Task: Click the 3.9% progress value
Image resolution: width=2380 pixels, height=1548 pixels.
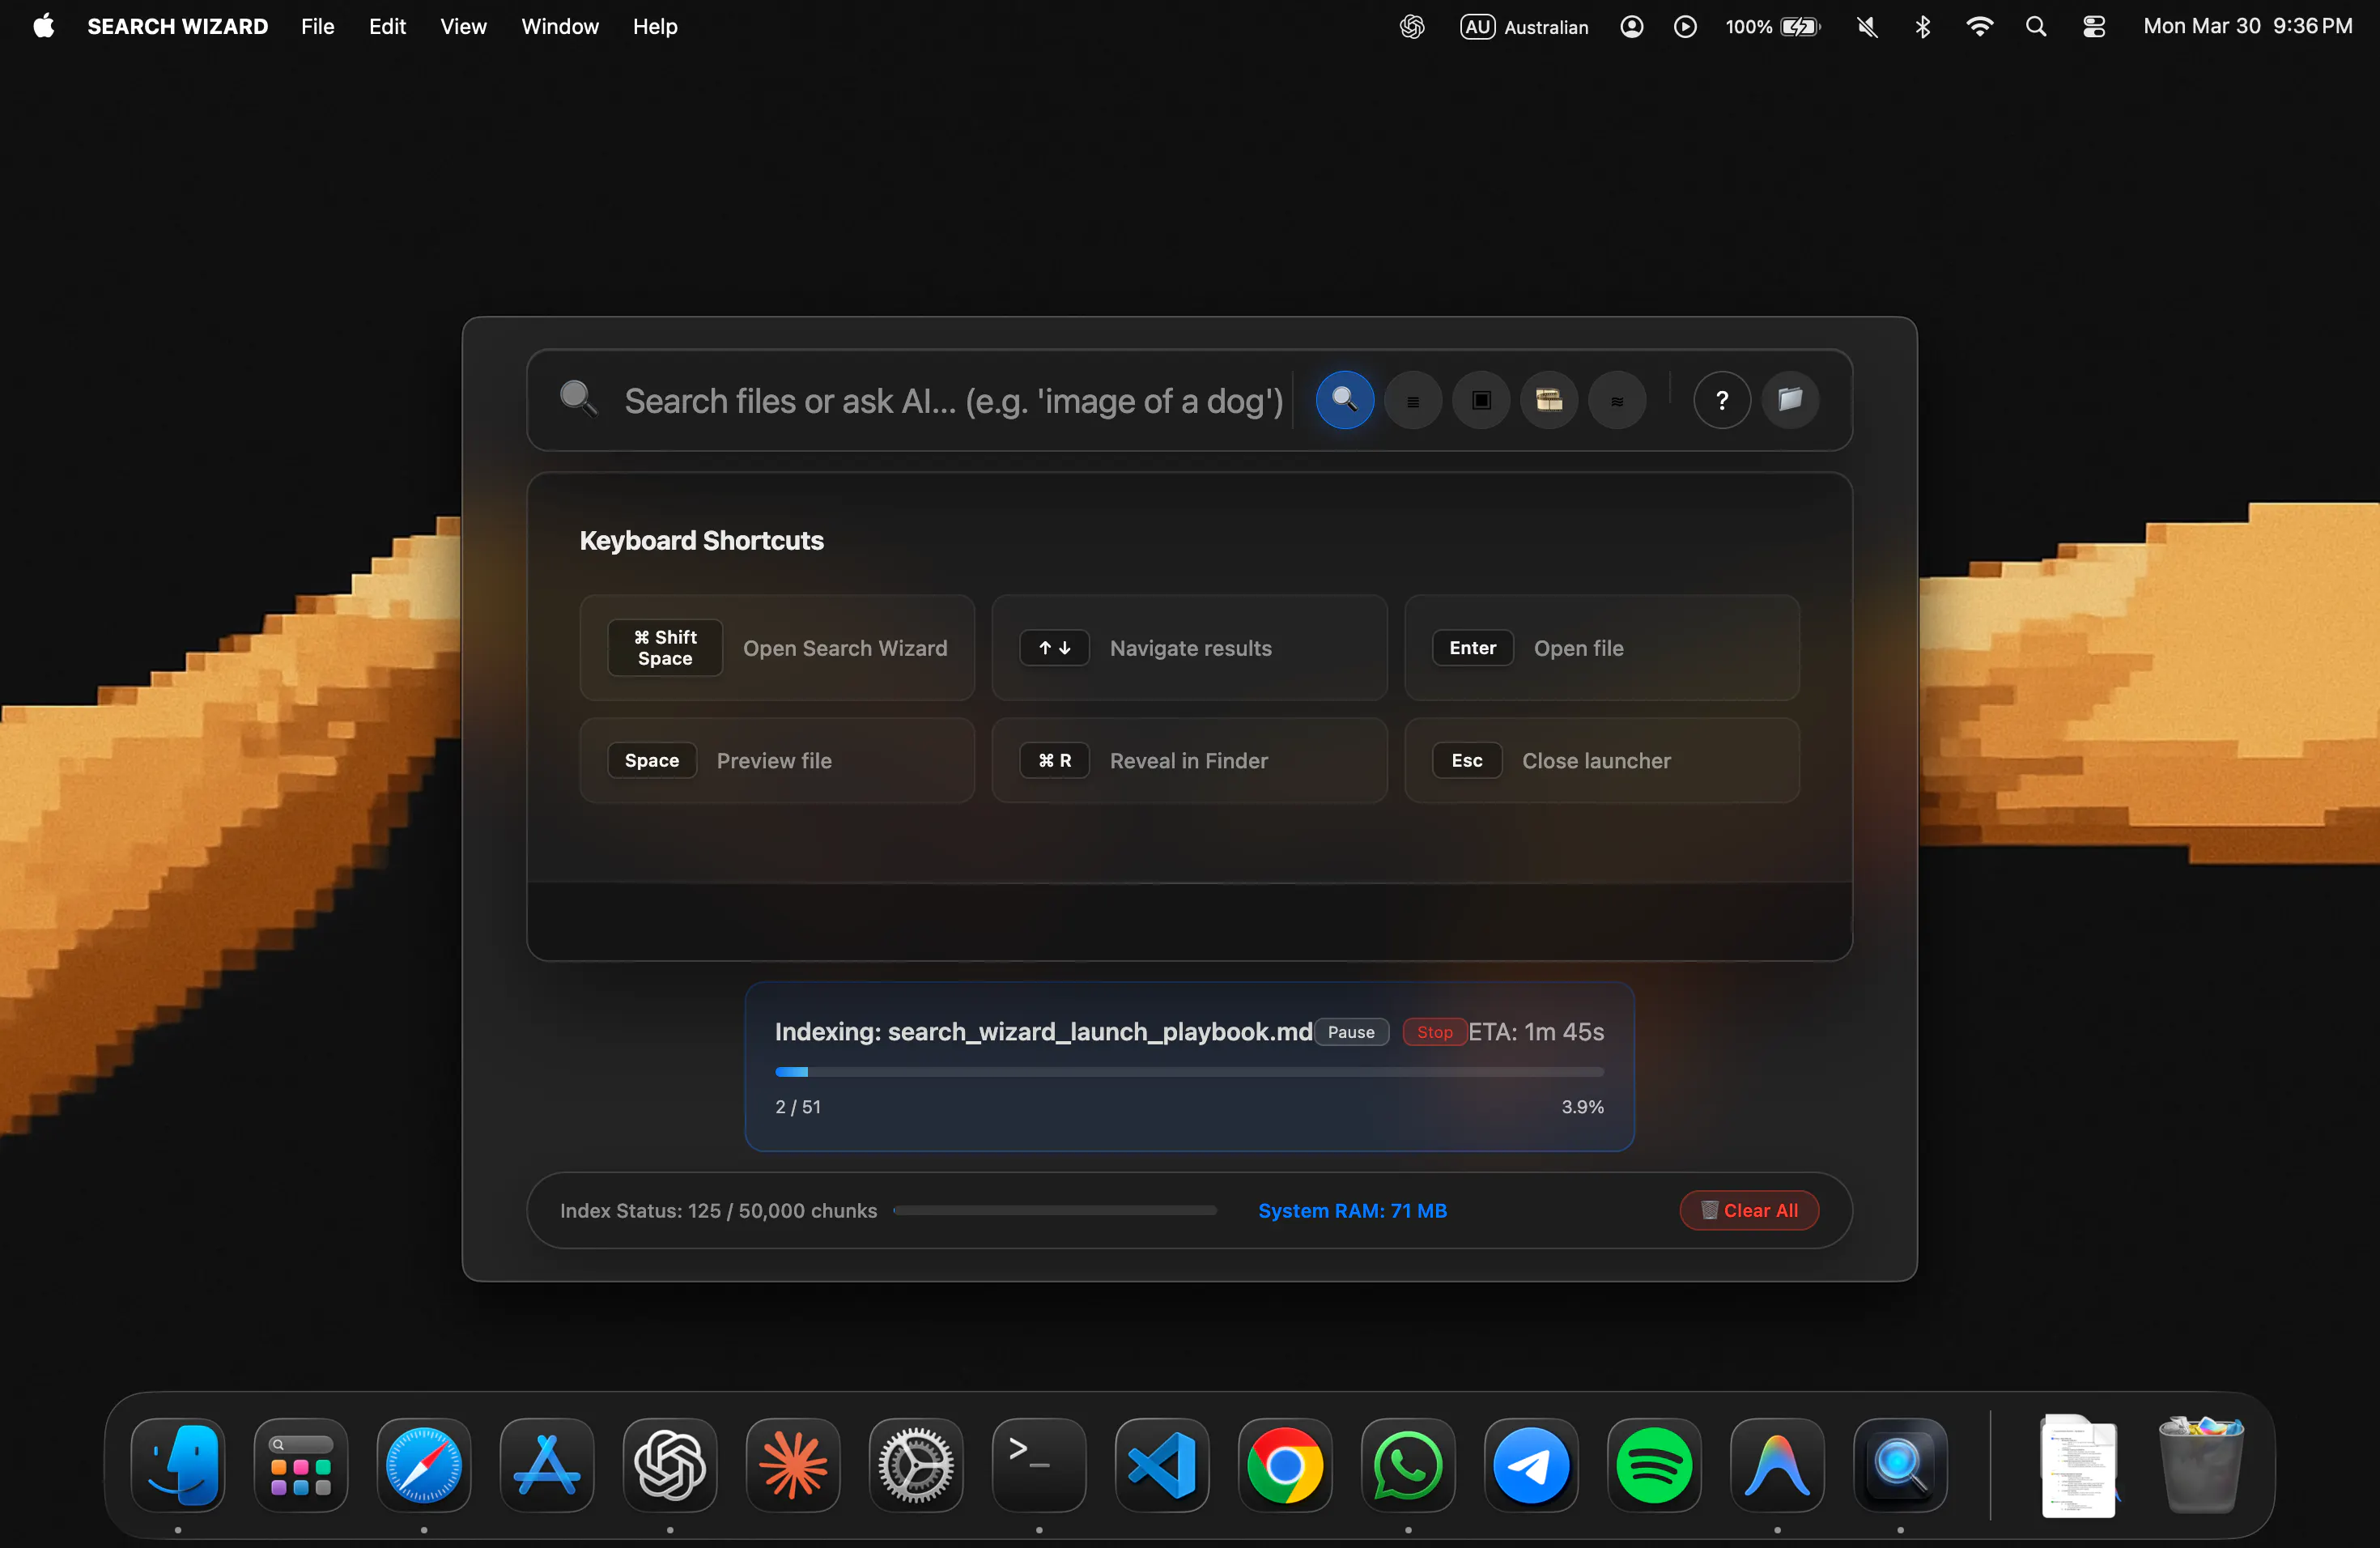Action: pos(1582,1107)
